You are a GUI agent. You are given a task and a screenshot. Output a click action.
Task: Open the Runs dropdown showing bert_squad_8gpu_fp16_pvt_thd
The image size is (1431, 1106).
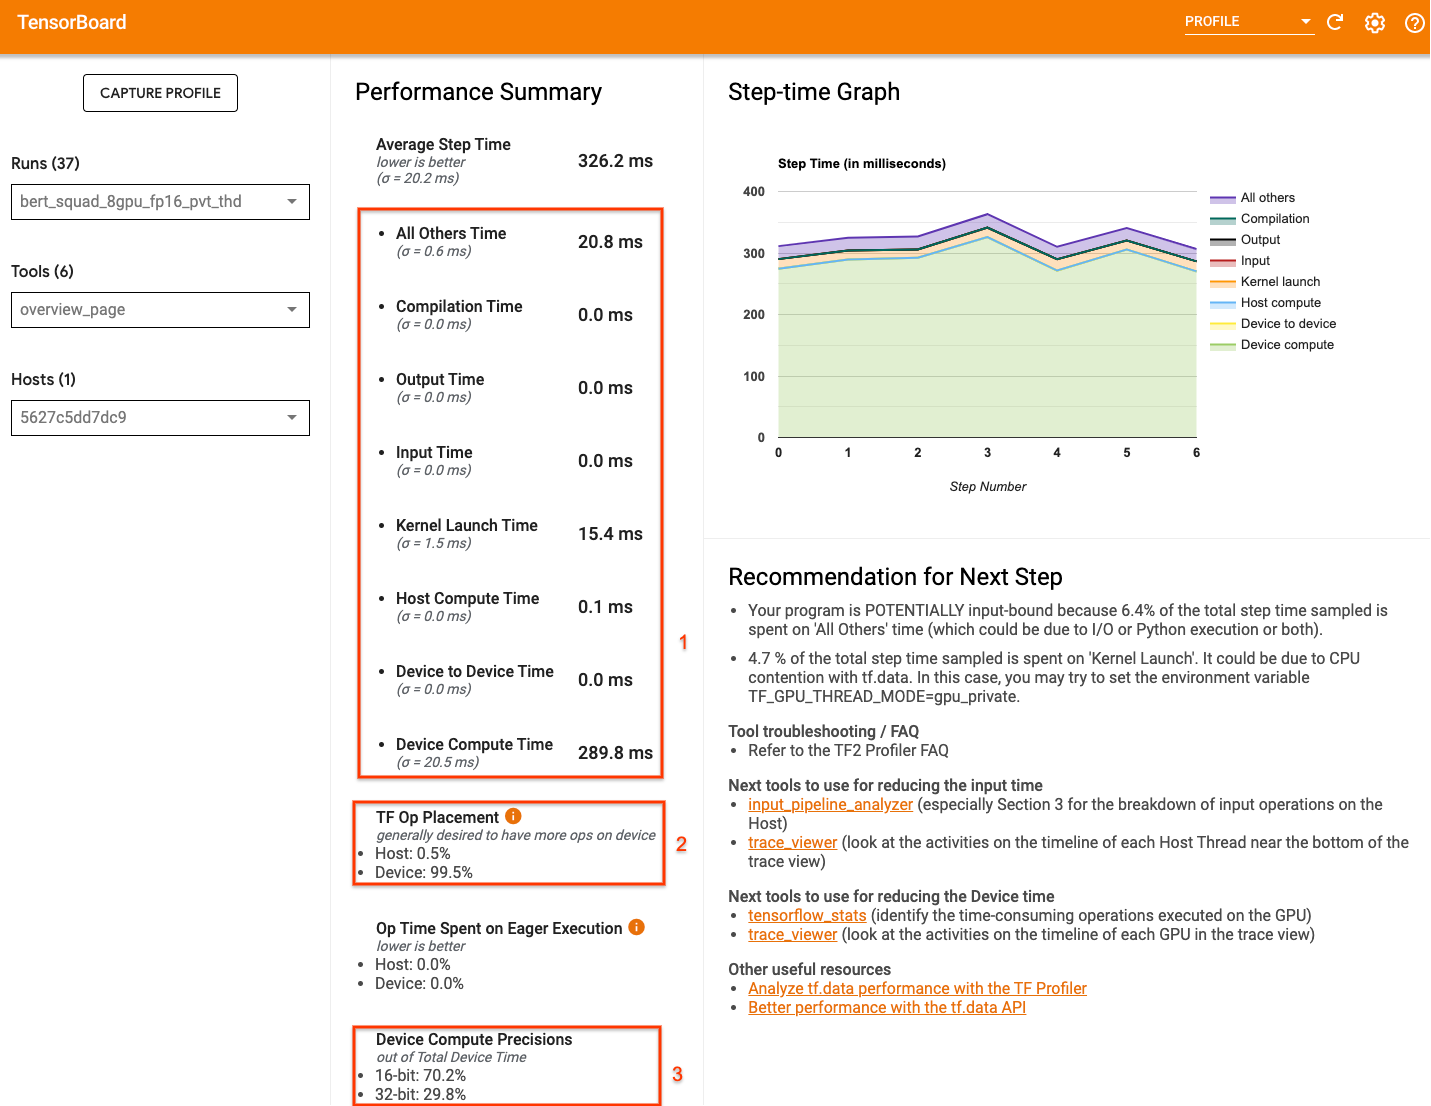pos(160,201)
